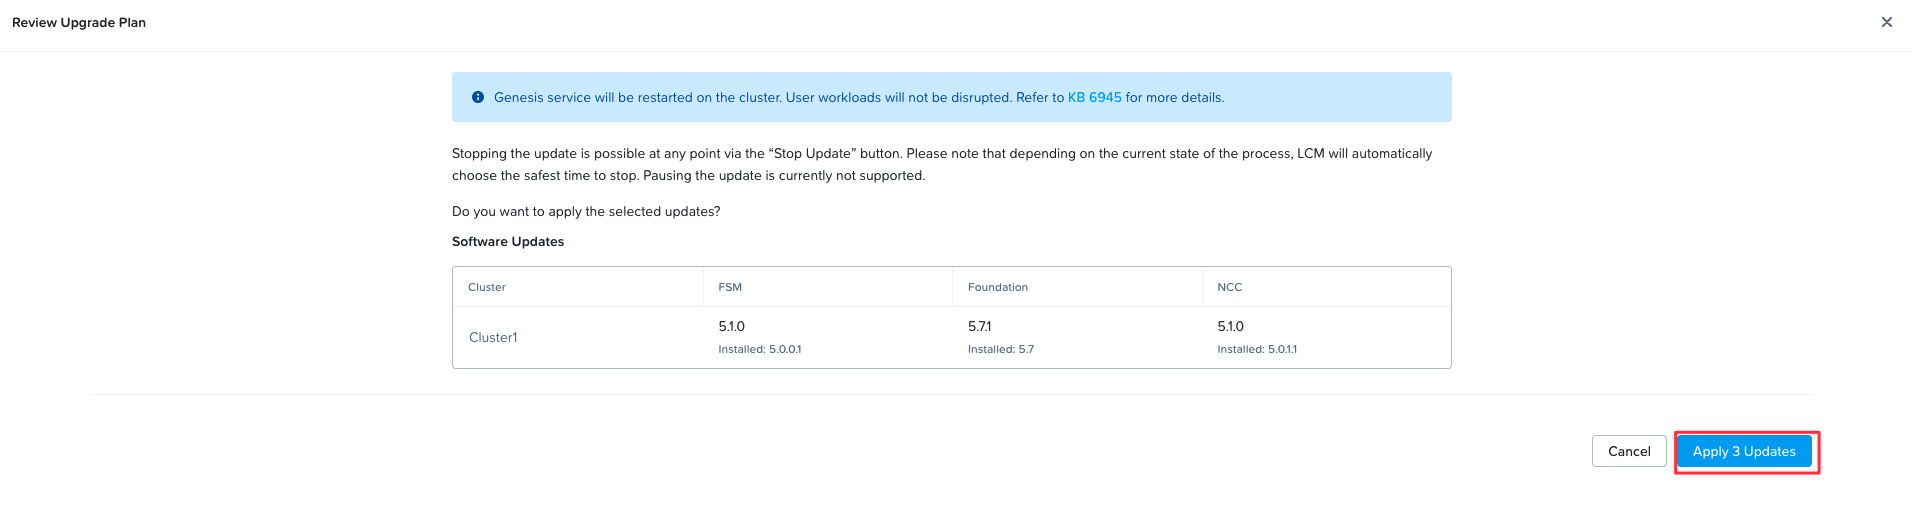
Task: Close the Review Upgrade Plan dialog
Action: pos(1886,22)
